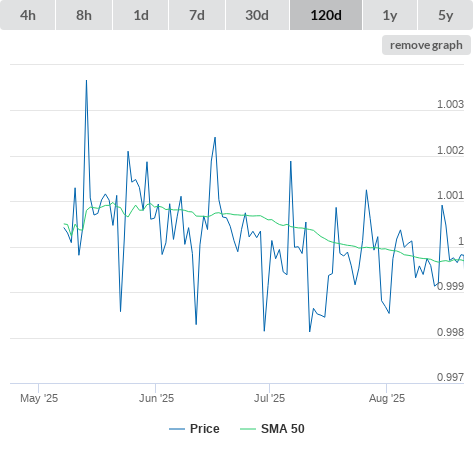The height and width of the screenshot is (455, 474).
Task: Toggle the SMA 50 legend entry
Action: pos(283,429)
